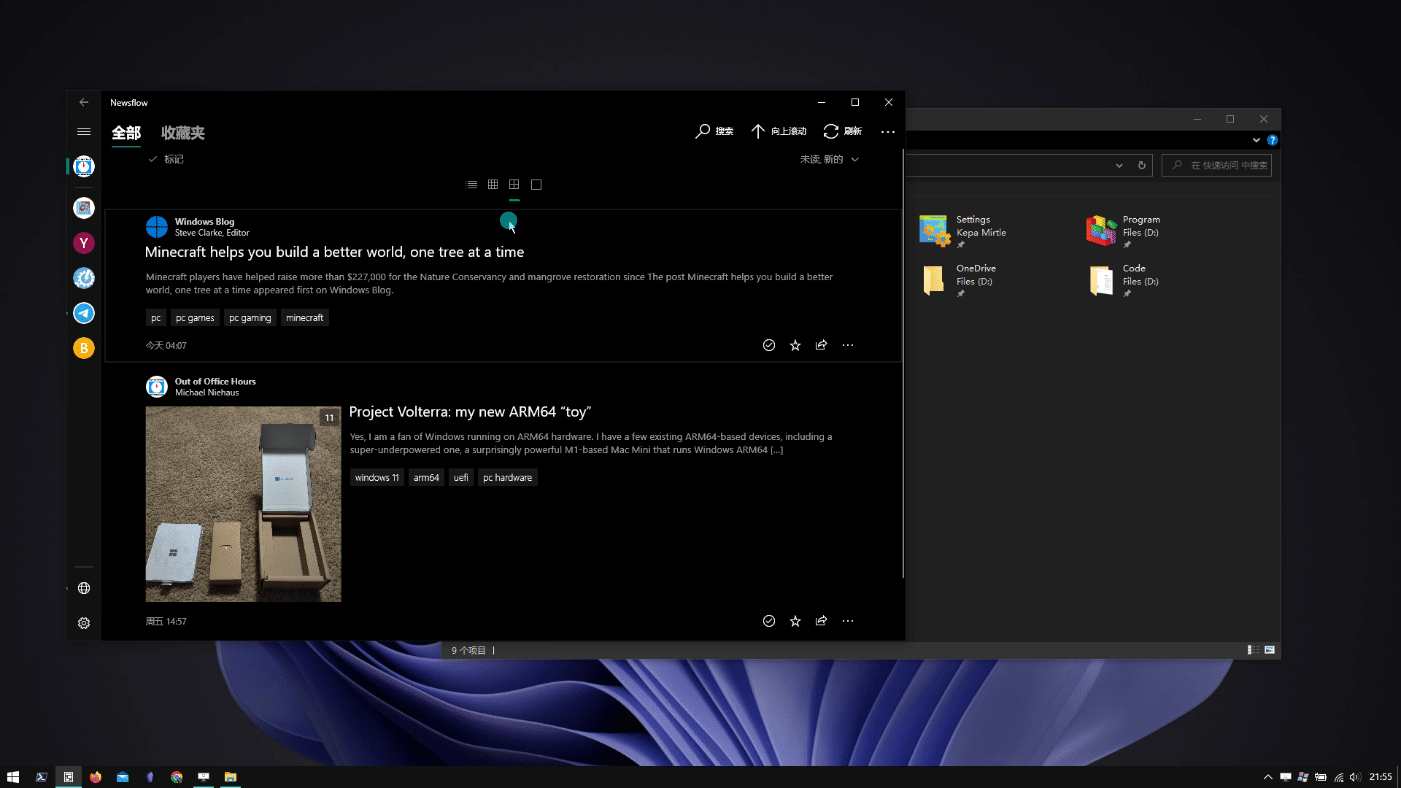Filter by the 'arm64' tag
Viewport: 1401px width, 788px height.
pos(426,478)
